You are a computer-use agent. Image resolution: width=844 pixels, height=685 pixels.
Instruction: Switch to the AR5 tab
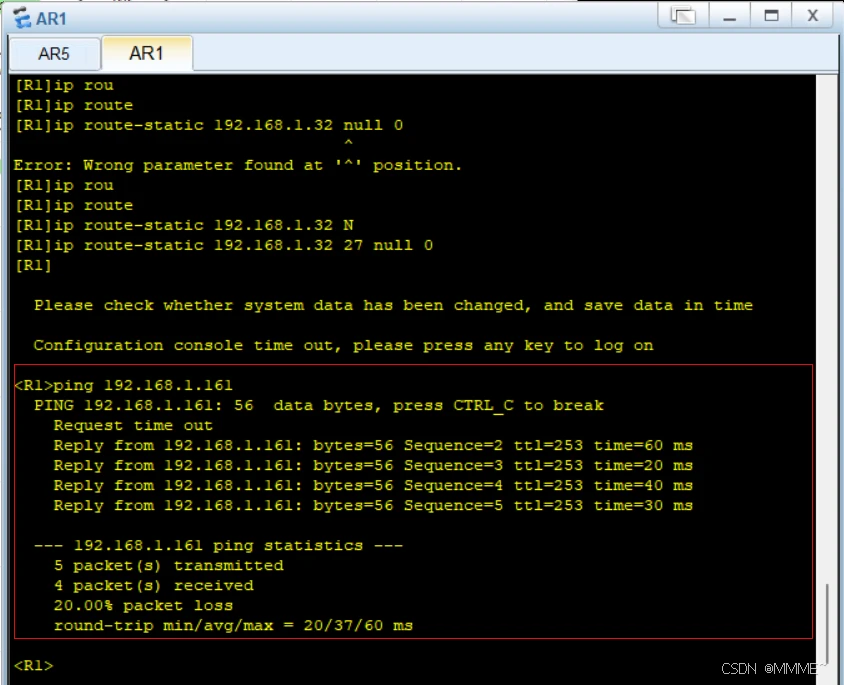pos(54,54)
